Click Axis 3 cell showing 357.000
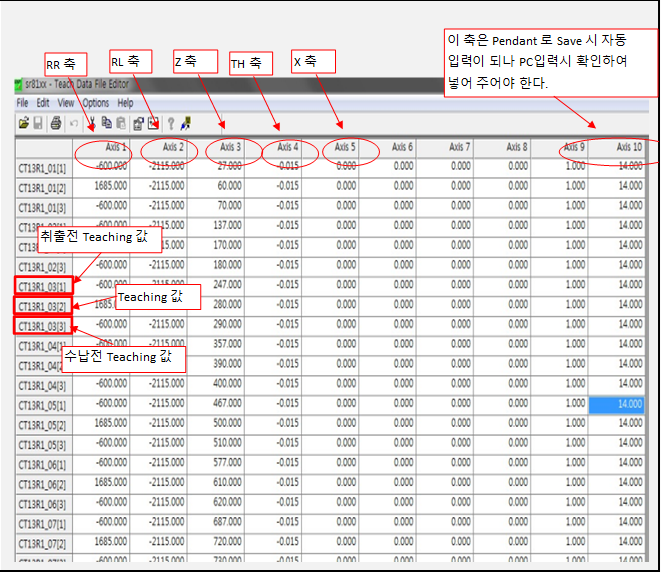The width and height of the screenshot is (661, 573). pos(216,344)
